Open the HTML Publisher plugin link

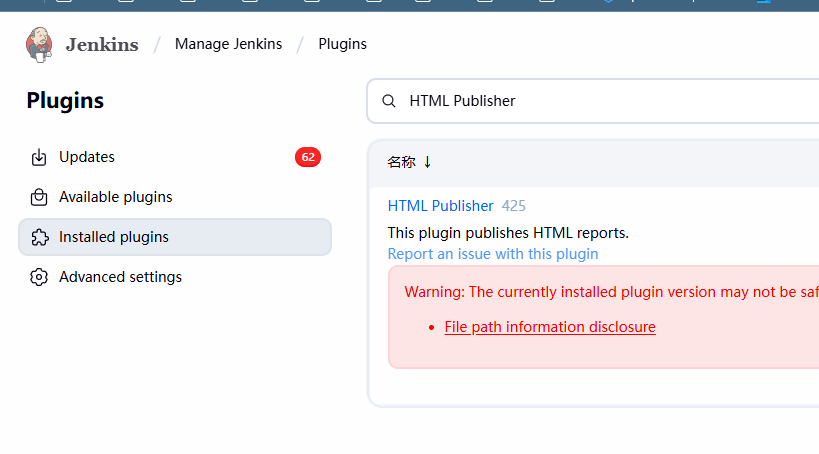[x=440, y=206]
